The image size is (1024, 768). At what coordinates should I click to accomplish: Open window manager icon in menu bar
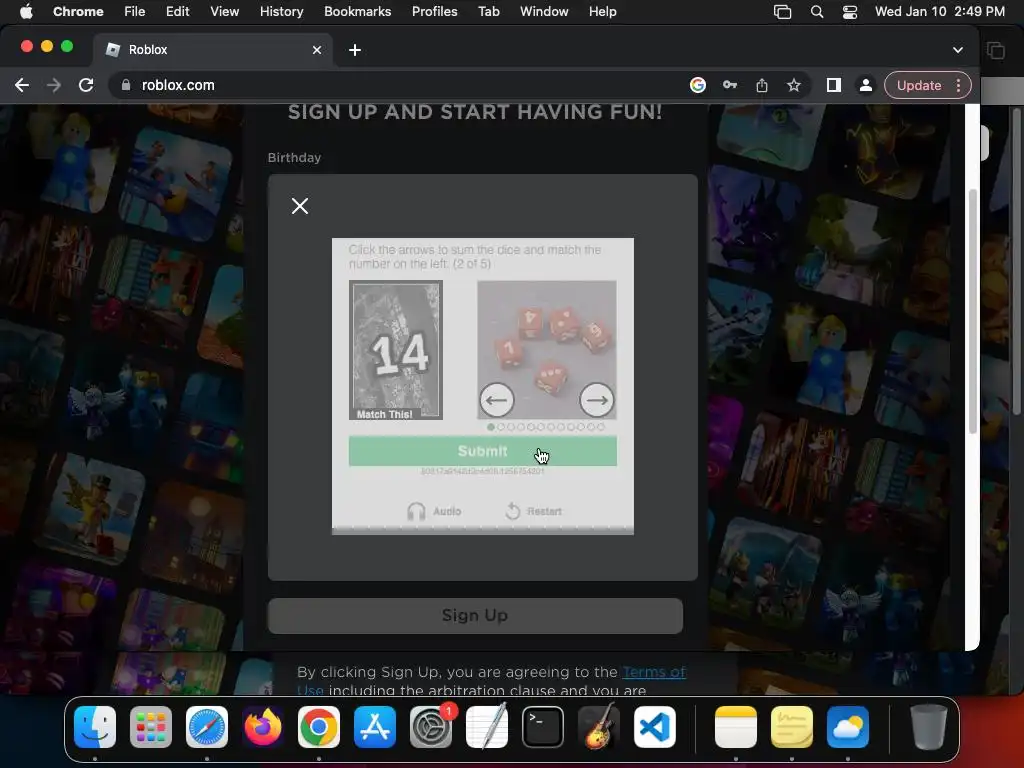782,12
